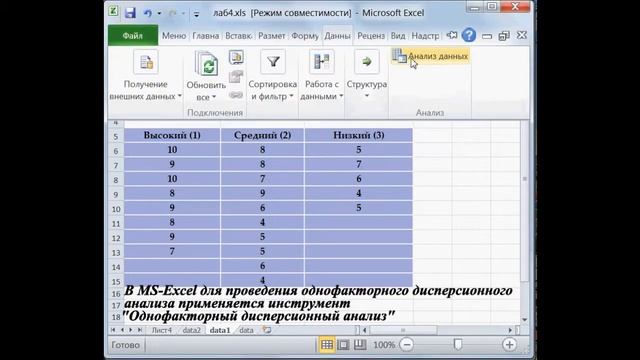Click the zoom slider handle

coord(458,345)
